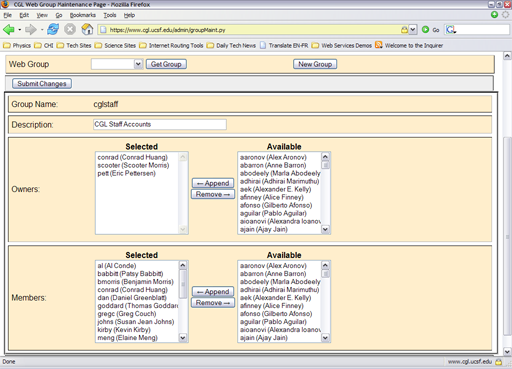Click page scrollbar up arrow
Screen dimensions: 512x369
pyautogui.click(x=507, y=56)
